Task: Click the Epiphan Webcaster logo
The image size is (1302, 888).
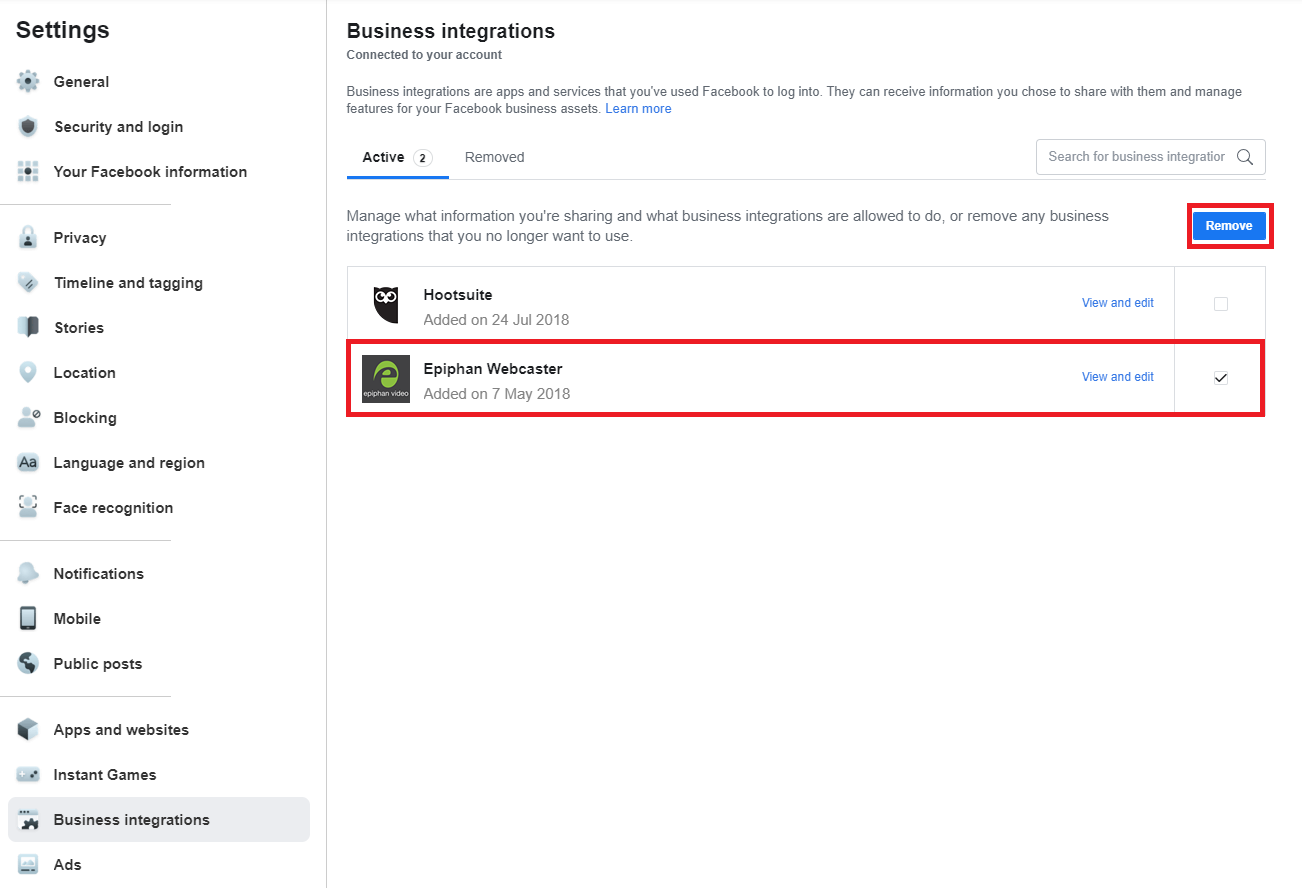Action: point(386,379)
